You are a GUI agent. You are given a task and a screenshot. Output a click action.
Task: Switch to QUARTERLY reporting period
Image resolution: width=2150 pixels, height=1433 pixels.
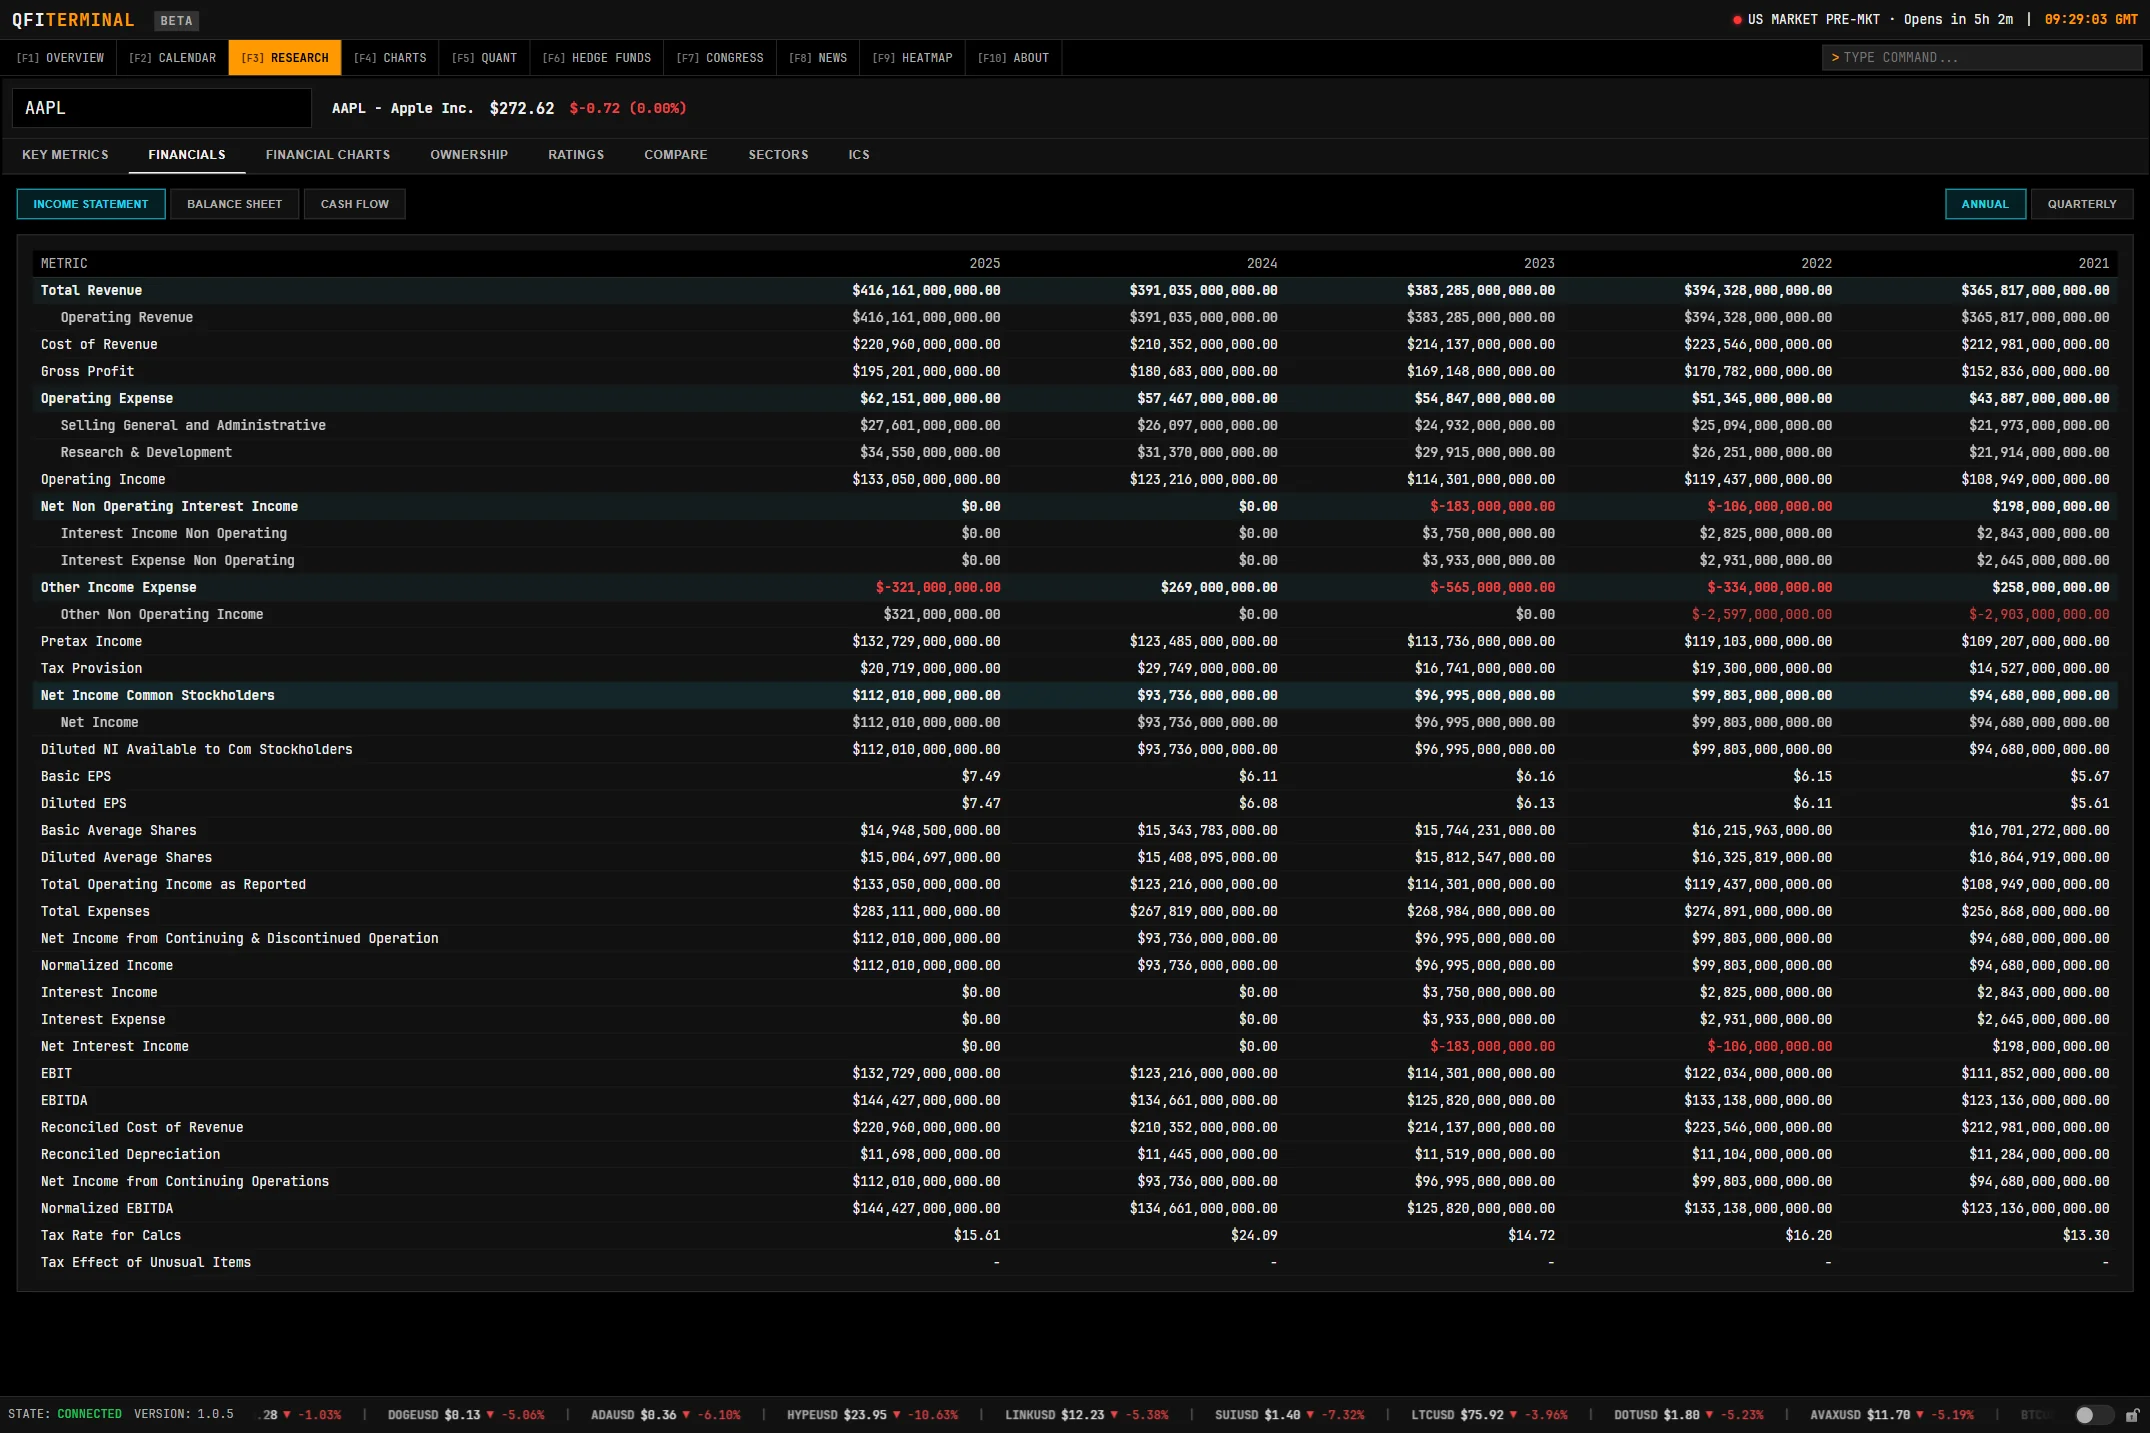pyautogui.click(x=2081, y=204)
